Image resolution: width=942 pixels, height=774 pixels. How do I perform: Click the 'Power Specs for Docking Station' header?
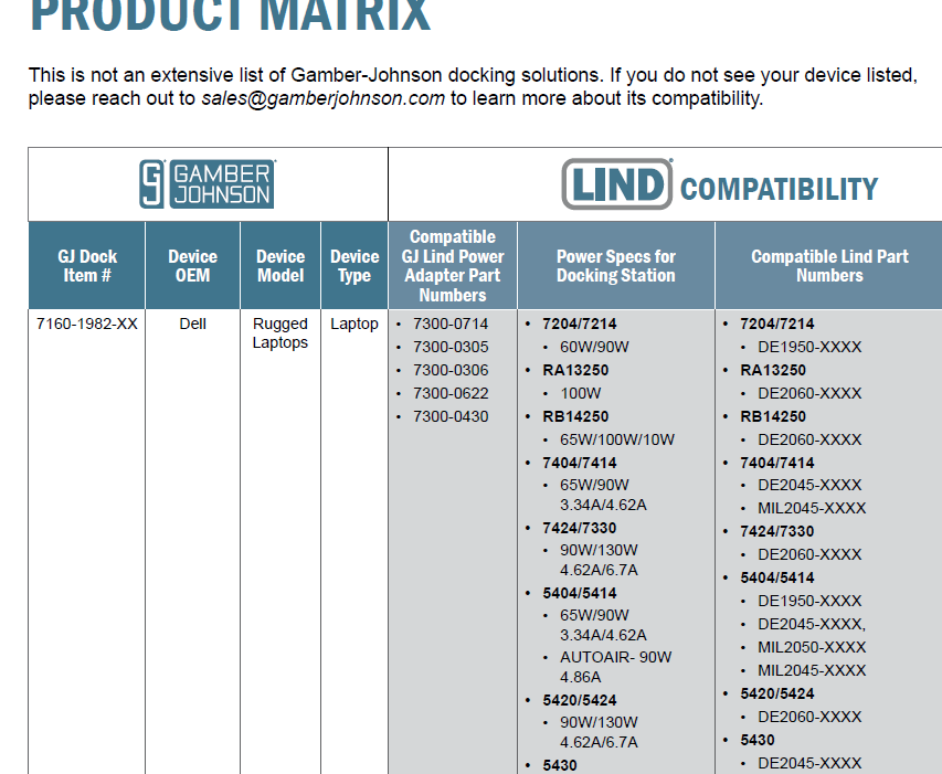tap(616, 266)
